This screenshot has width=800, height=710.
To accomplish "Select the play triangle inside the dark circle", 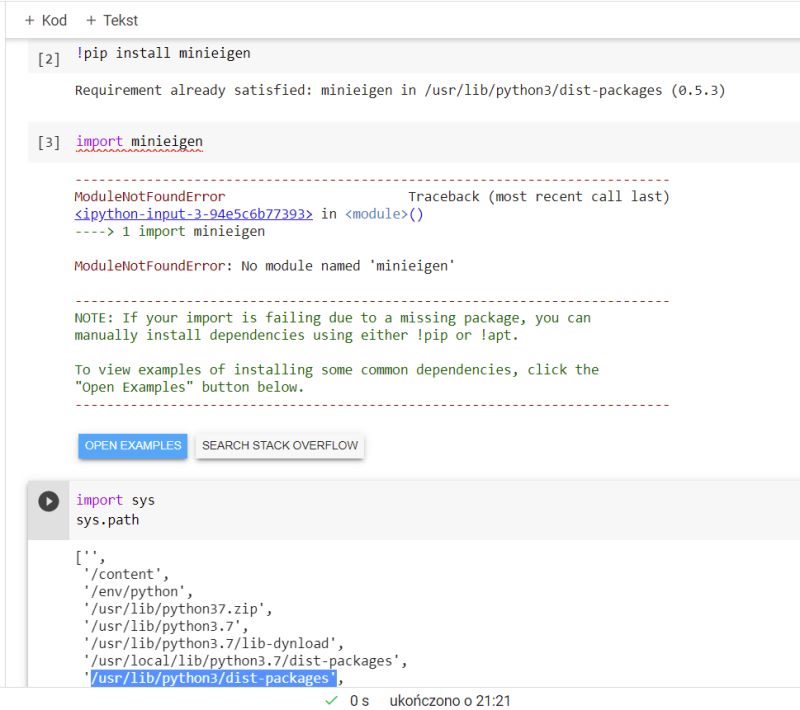I will click(x=48, y=501).
